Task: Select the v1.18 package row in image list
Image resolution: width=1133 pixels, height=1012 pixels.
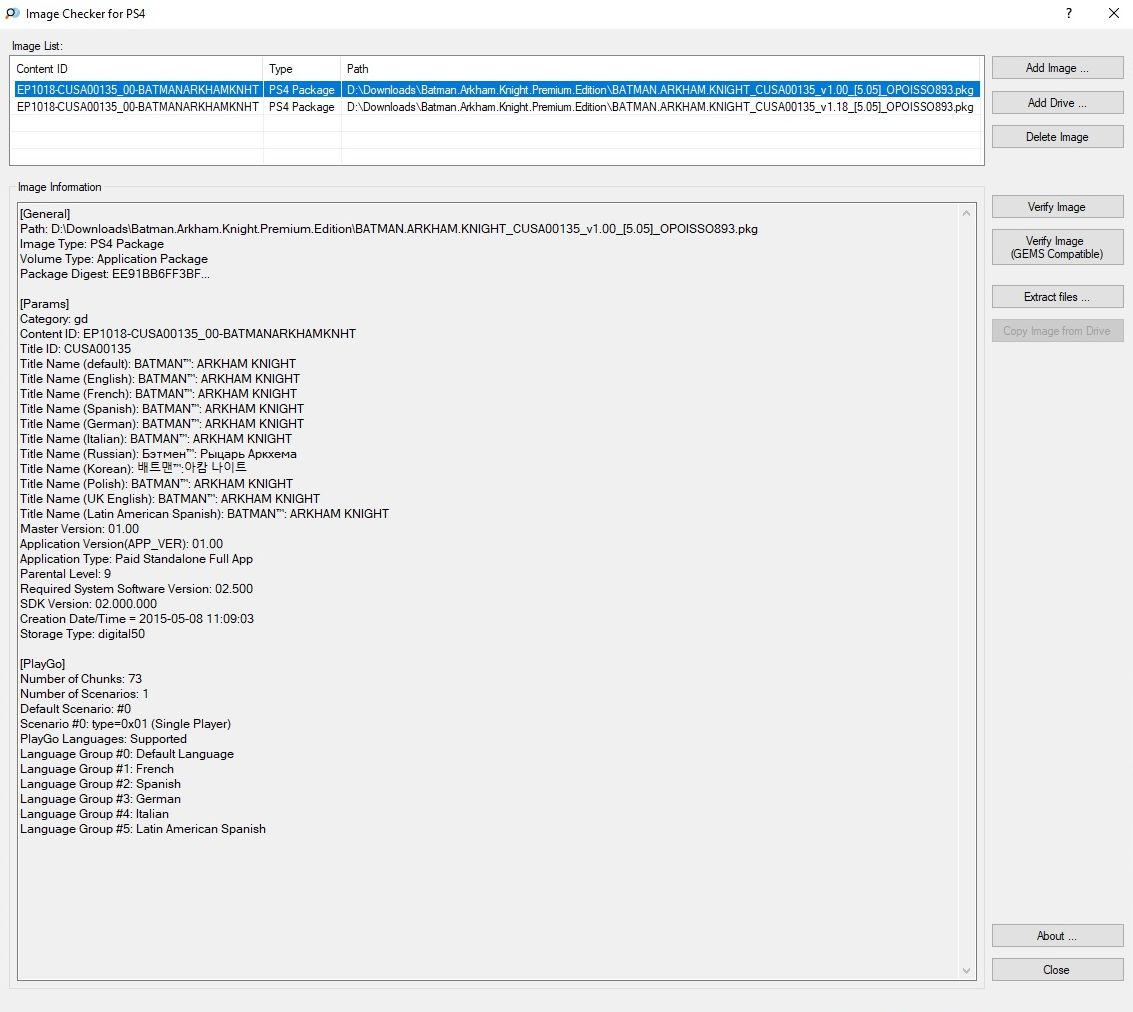Action: [x=496, y=107]
